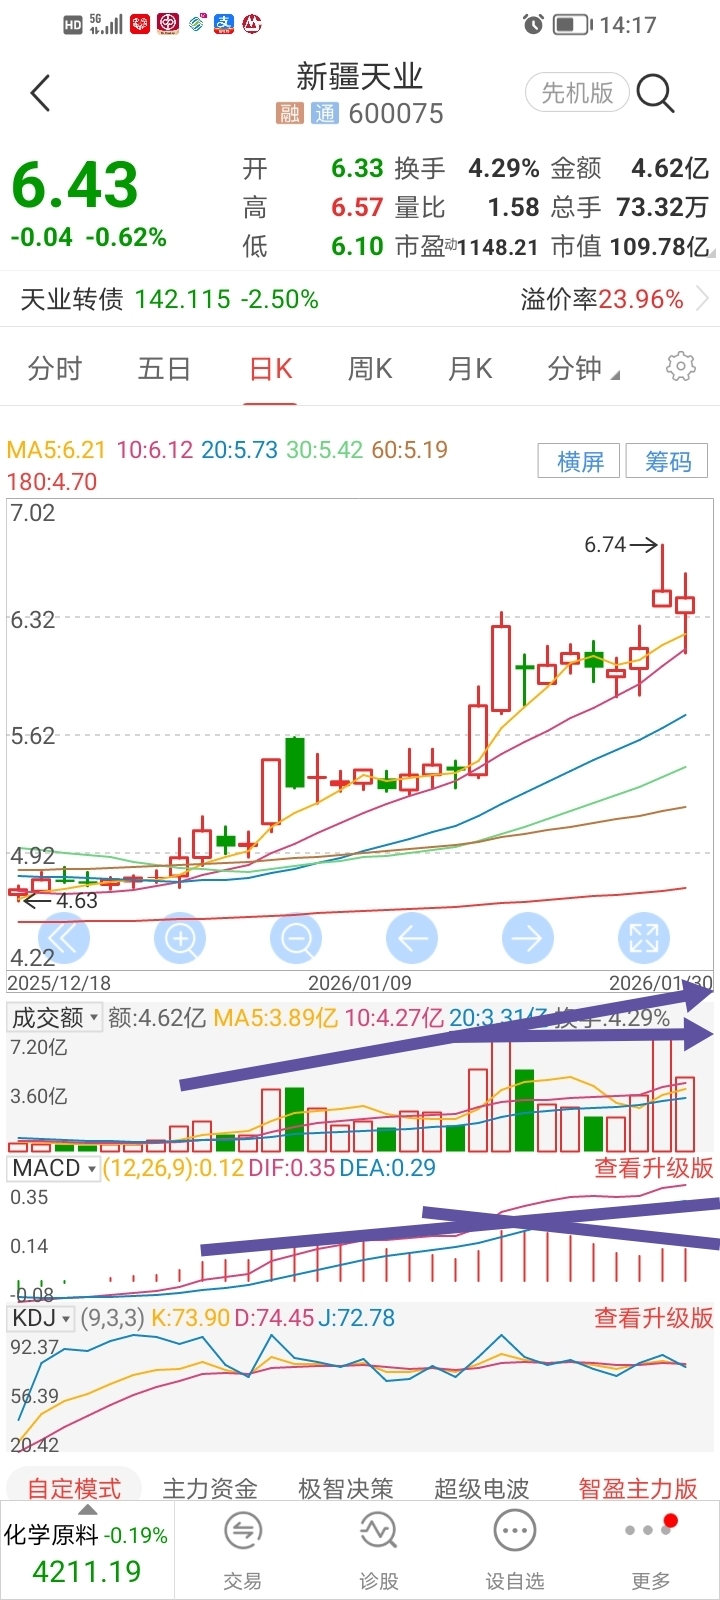This screenshot has width=720, height=1600.
Task: Move chart cursor left arrow
Action: [412, 938]
